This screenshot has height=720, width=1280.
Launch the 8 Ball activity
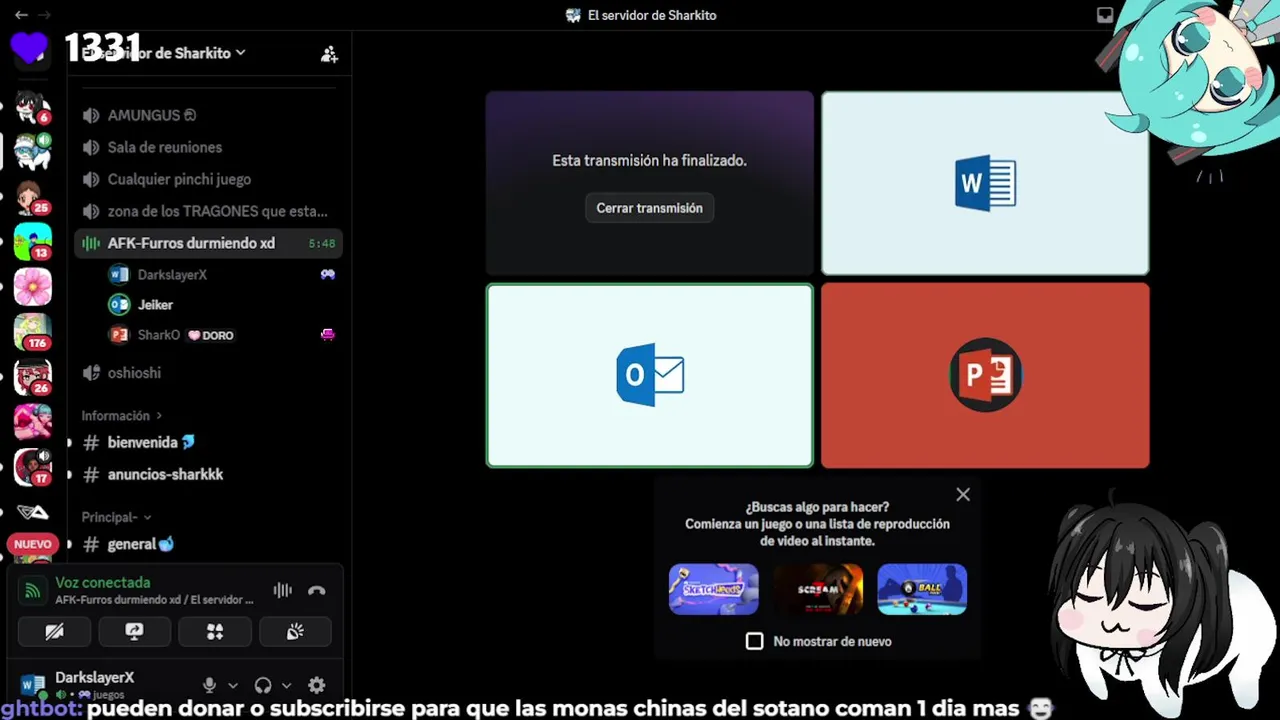pos(922,589)
